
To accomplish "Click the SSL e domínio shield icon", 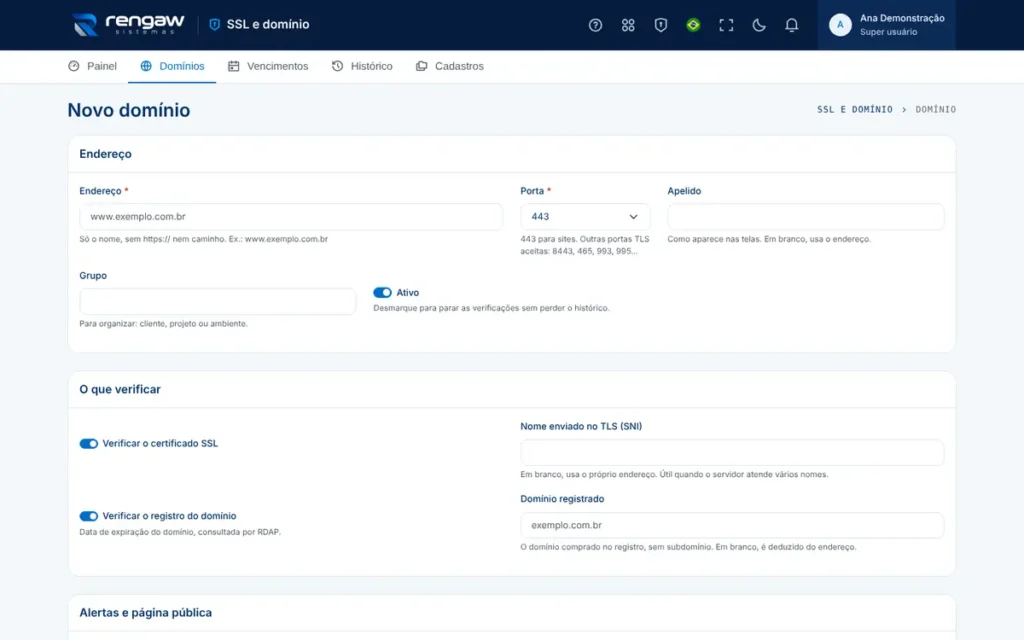I will pyautogui.click(x=214, y=24).
